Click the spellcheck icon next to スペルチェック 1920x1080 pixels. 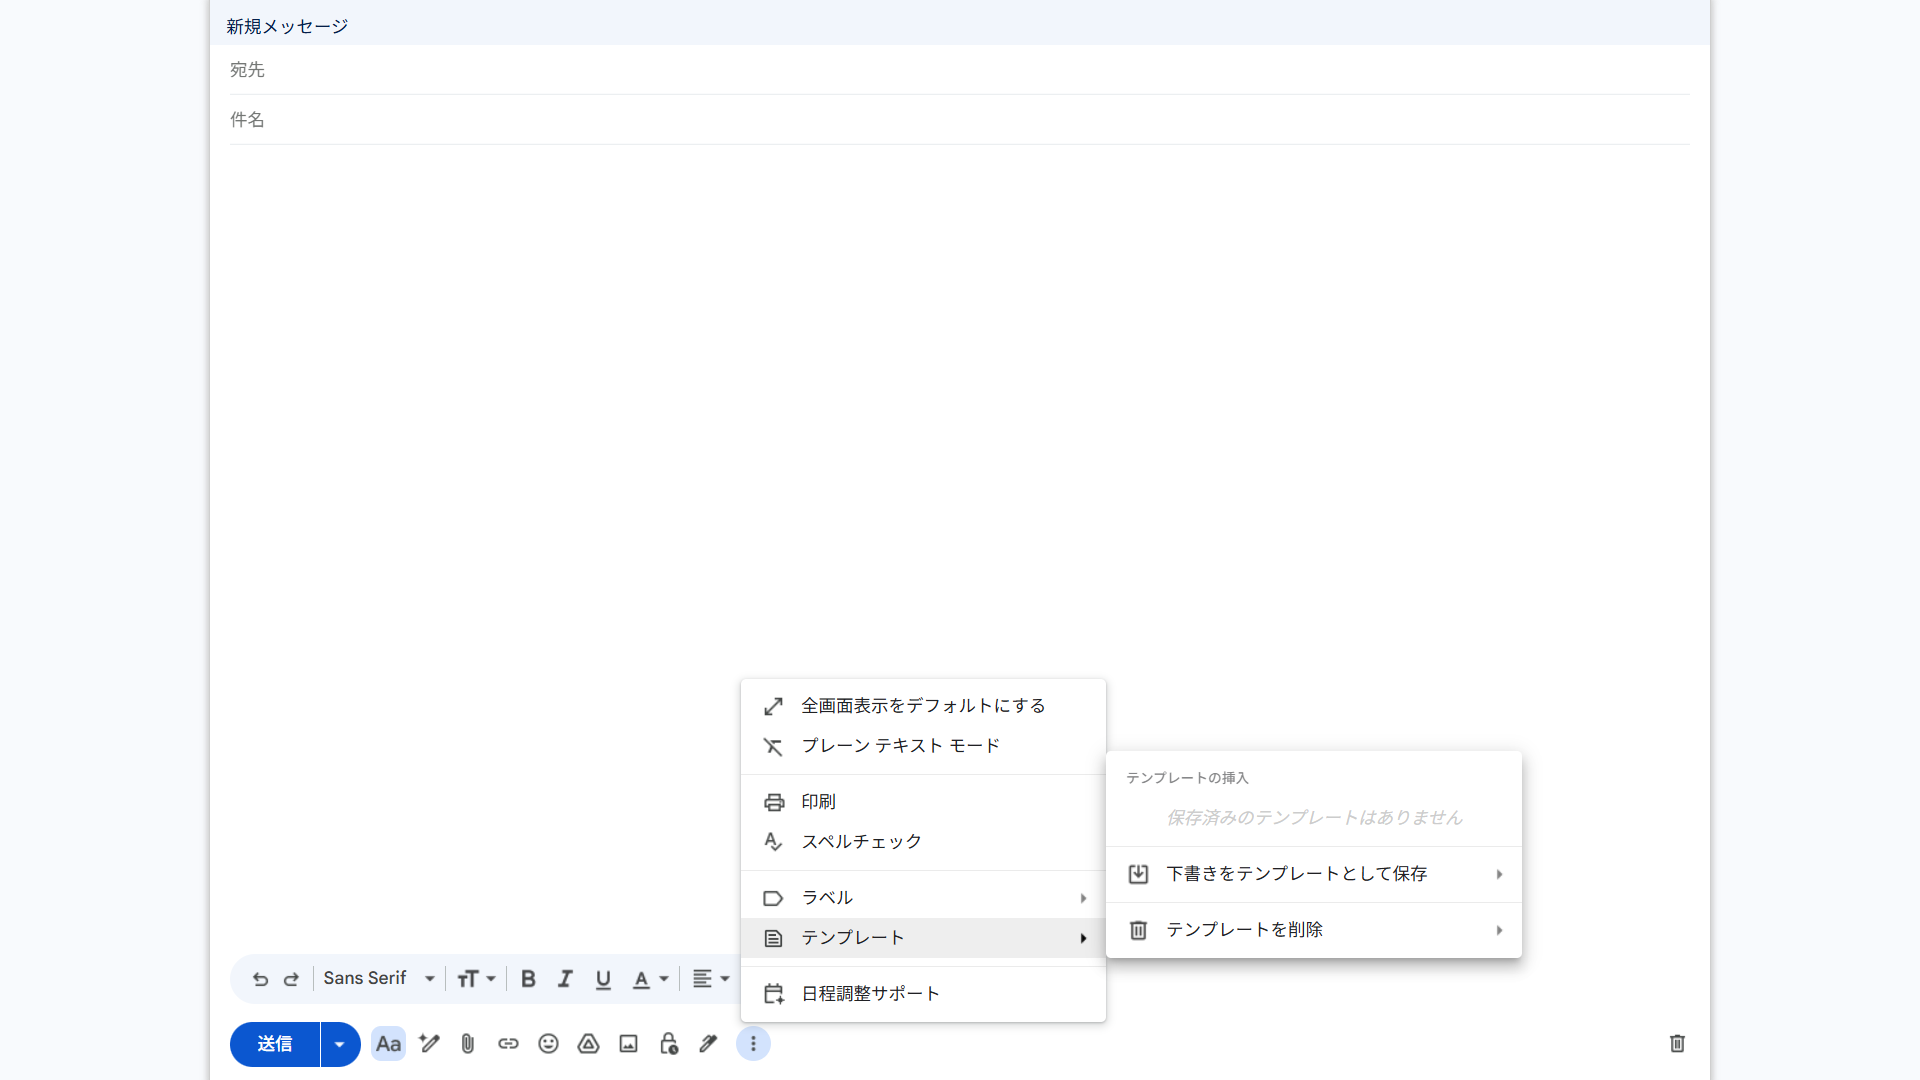point(773,842)
